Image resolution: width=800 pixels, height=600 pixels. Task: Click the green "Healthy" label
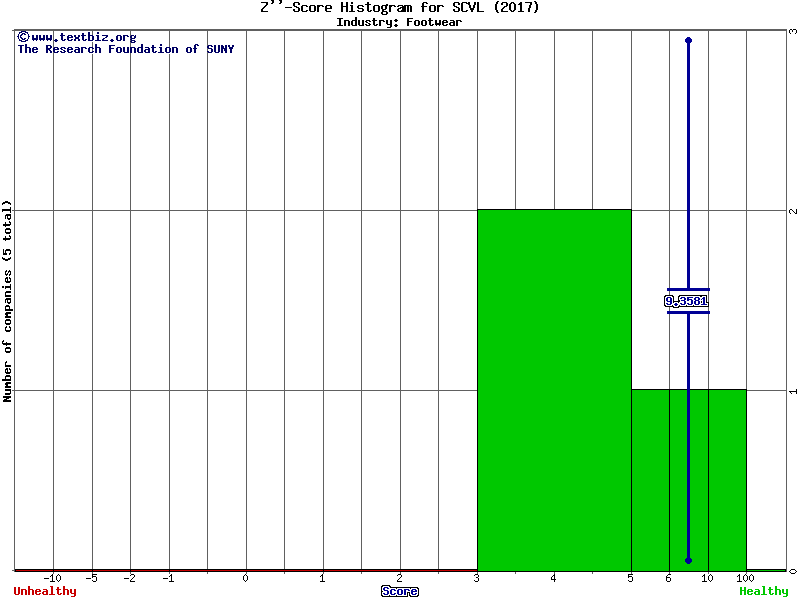[764, 591]
